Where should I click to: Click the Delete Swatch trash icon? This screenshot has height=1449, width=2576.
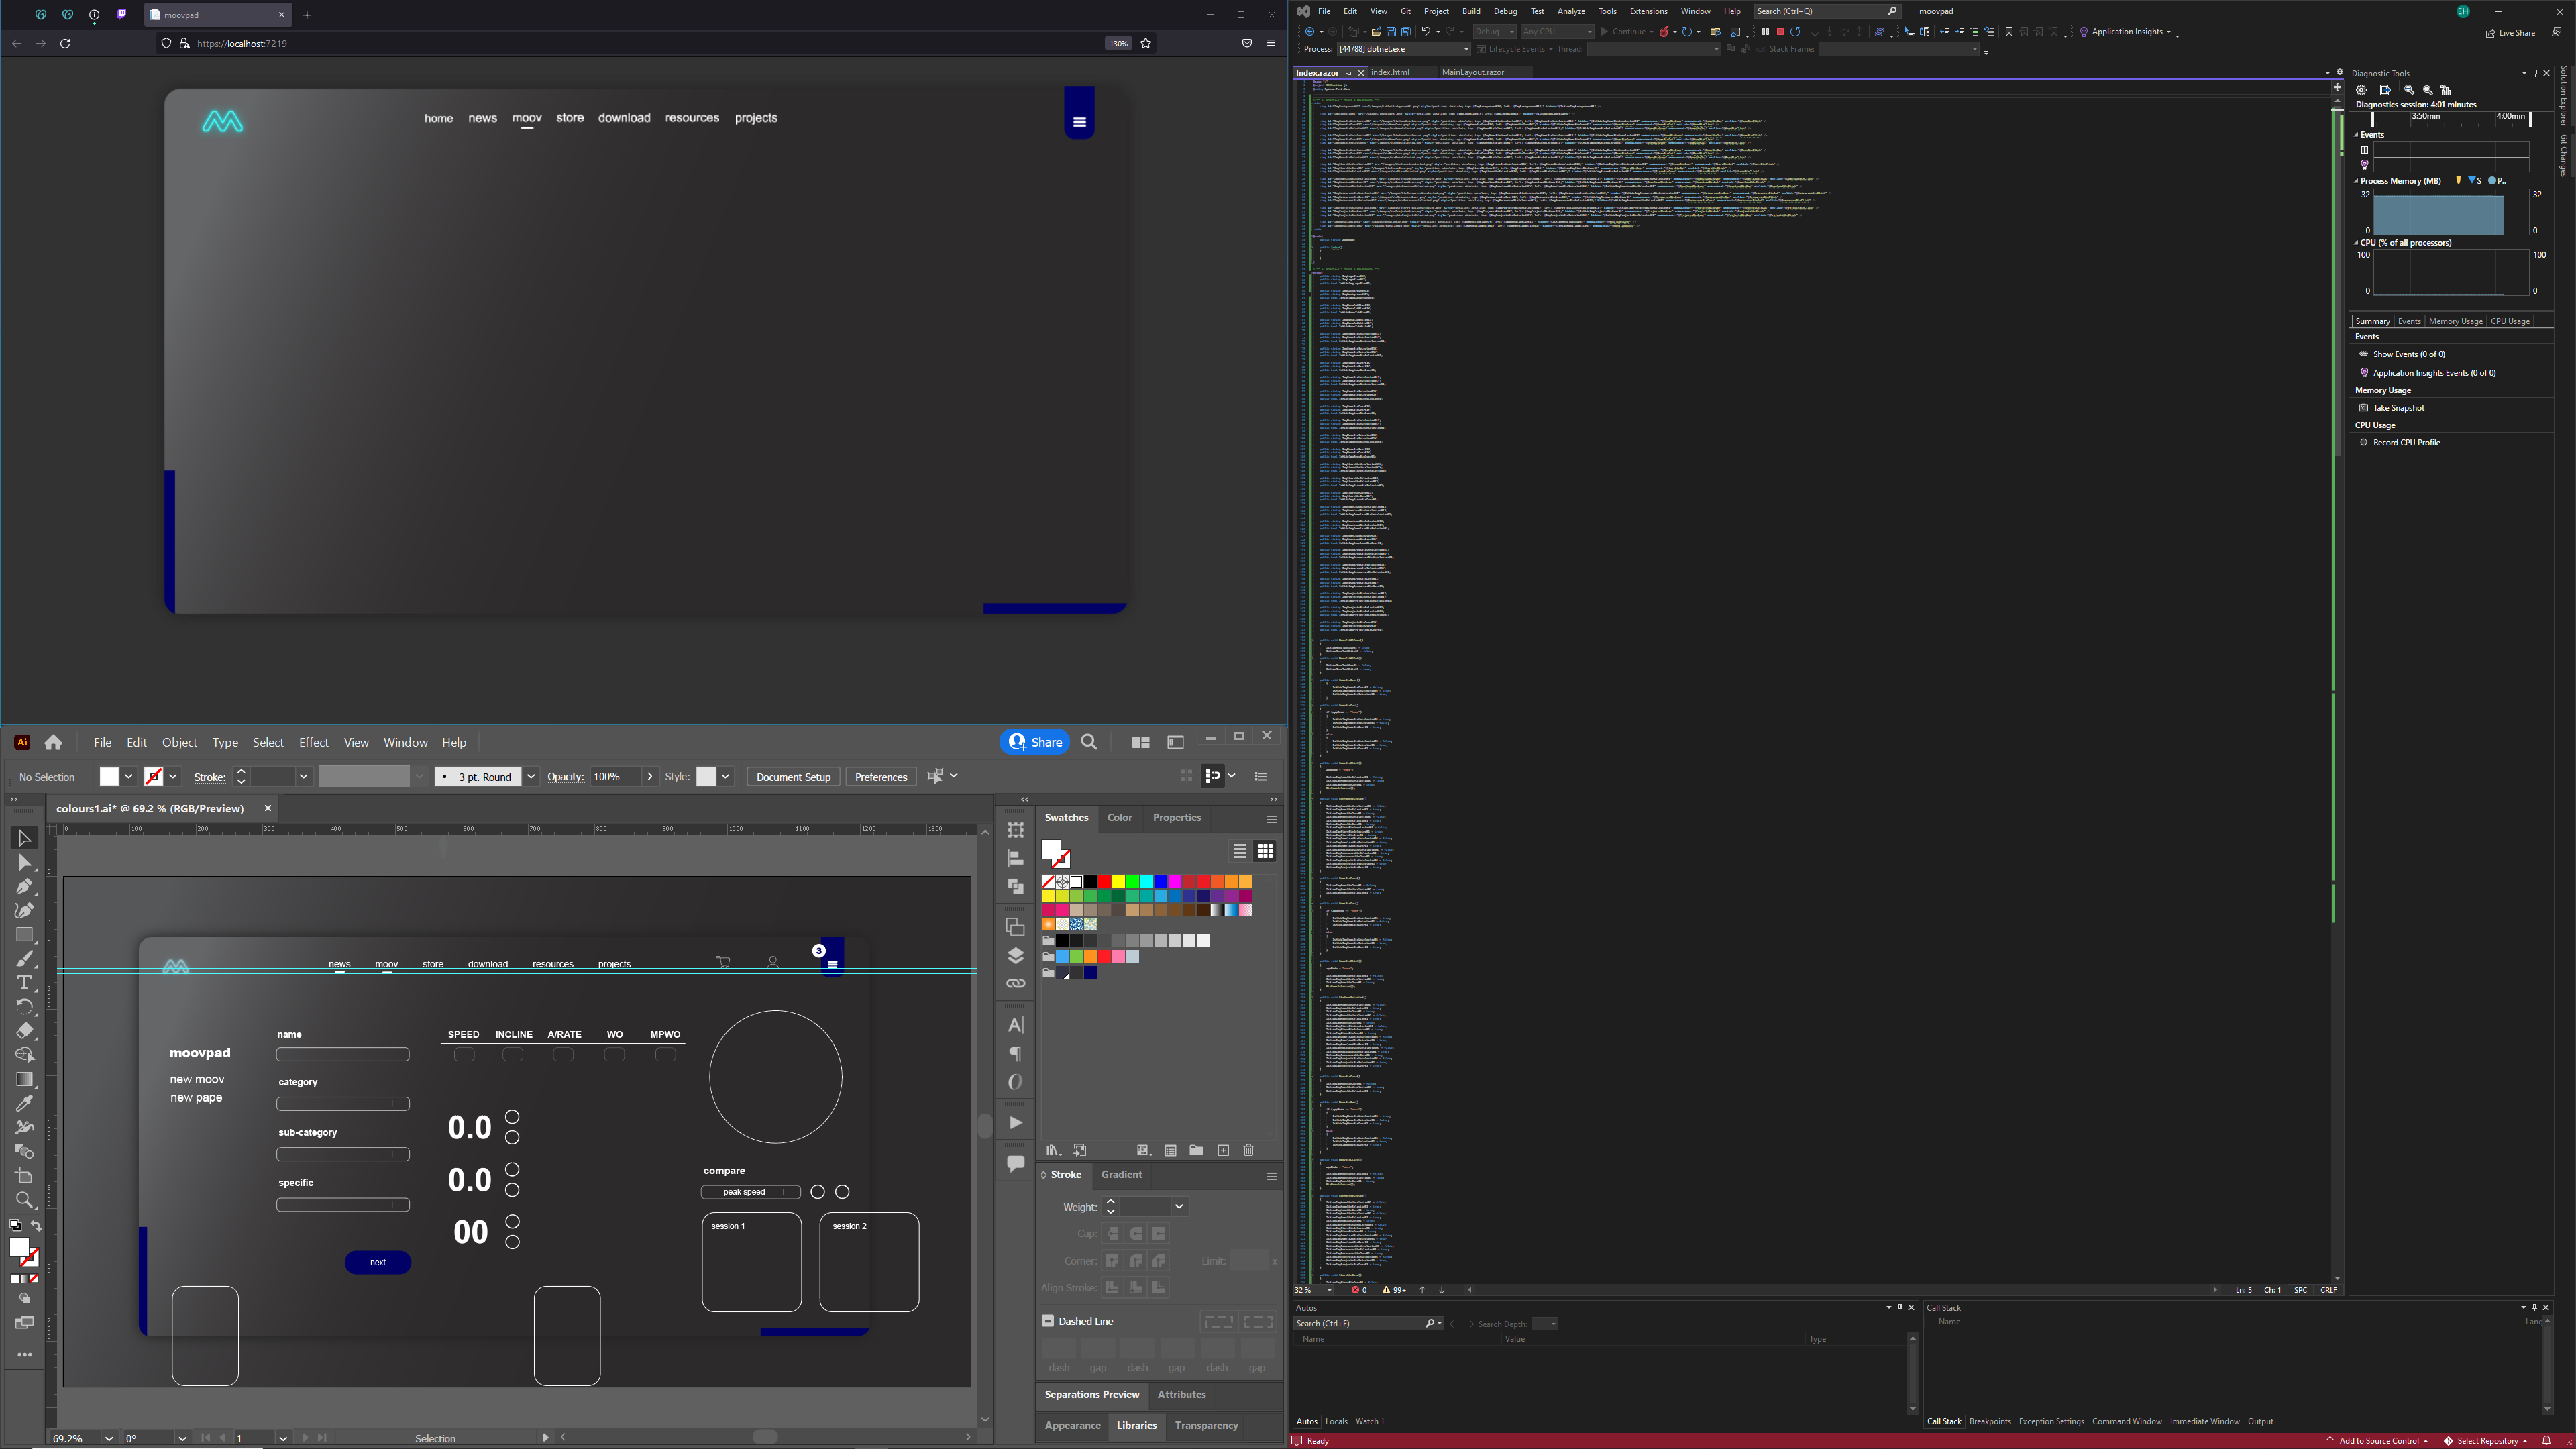(x=1248, y=1150)
